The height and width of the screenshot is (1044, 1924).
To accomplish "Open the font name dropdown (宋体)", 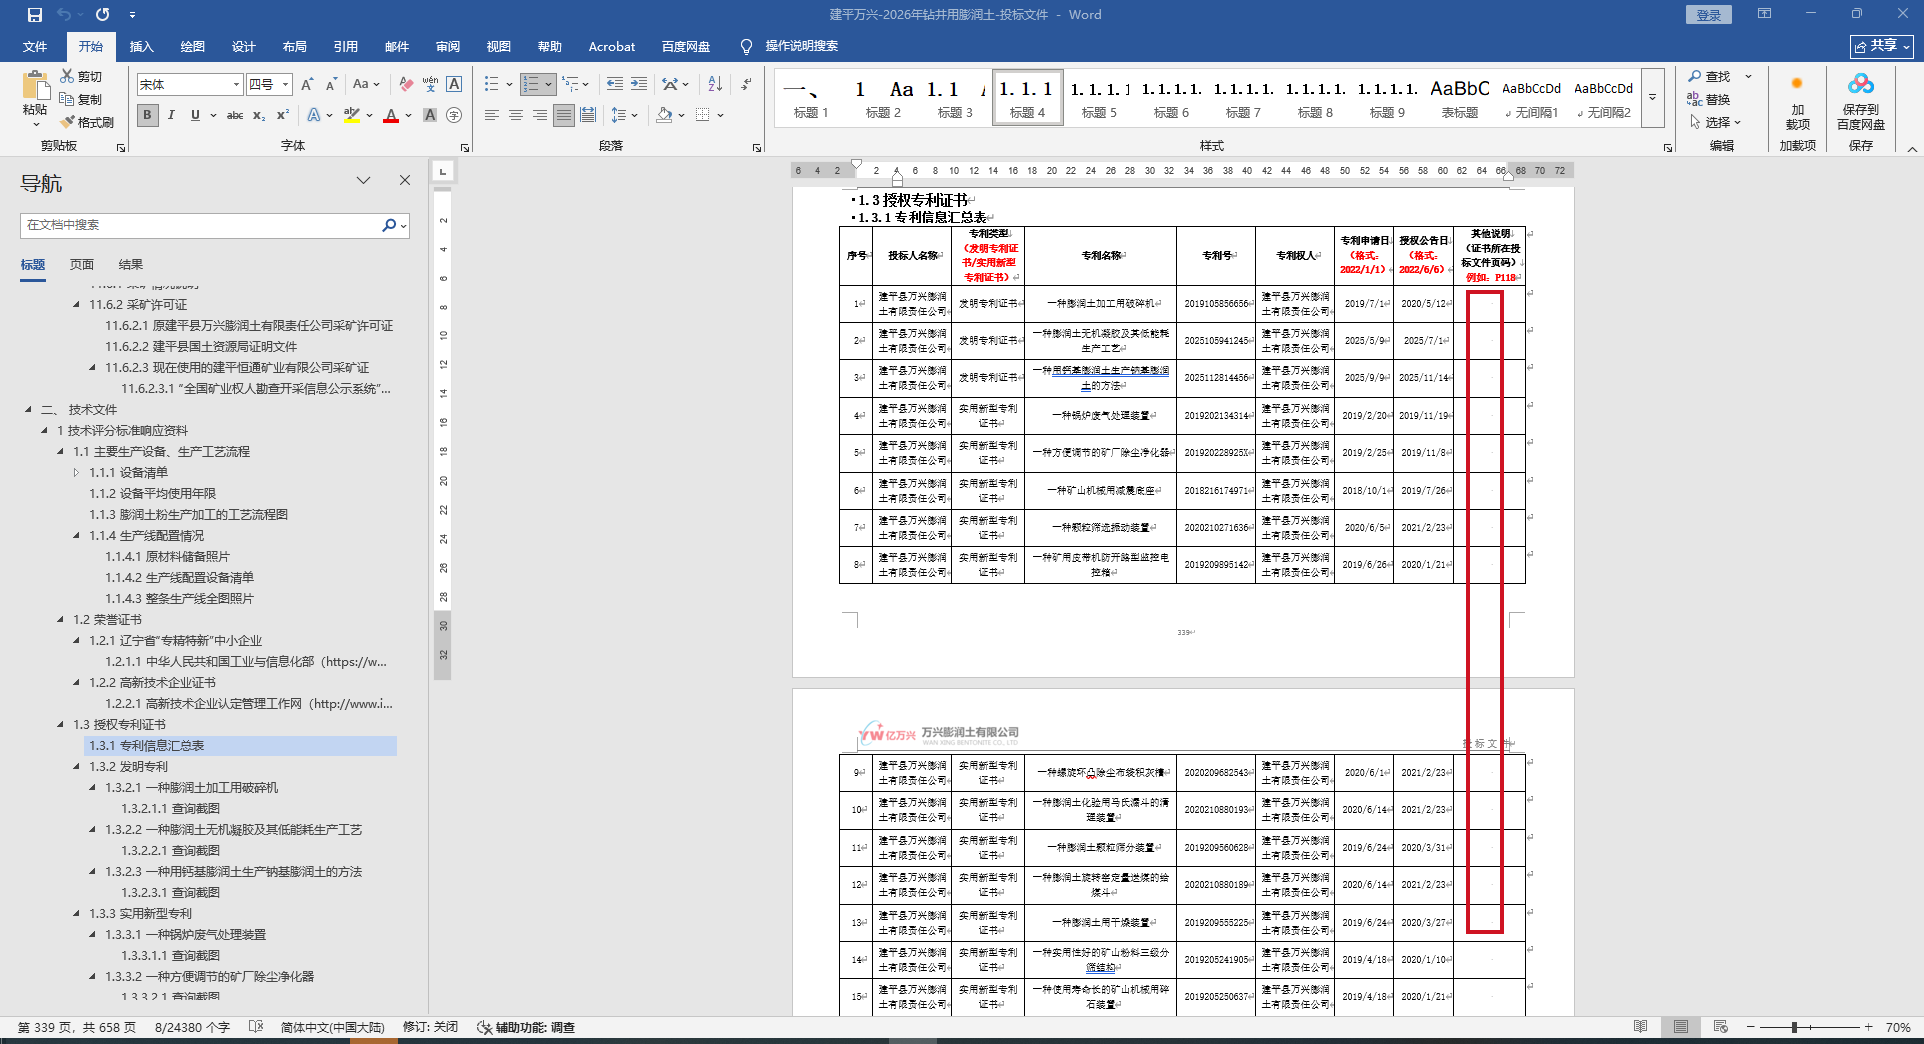I will point(236,85).
